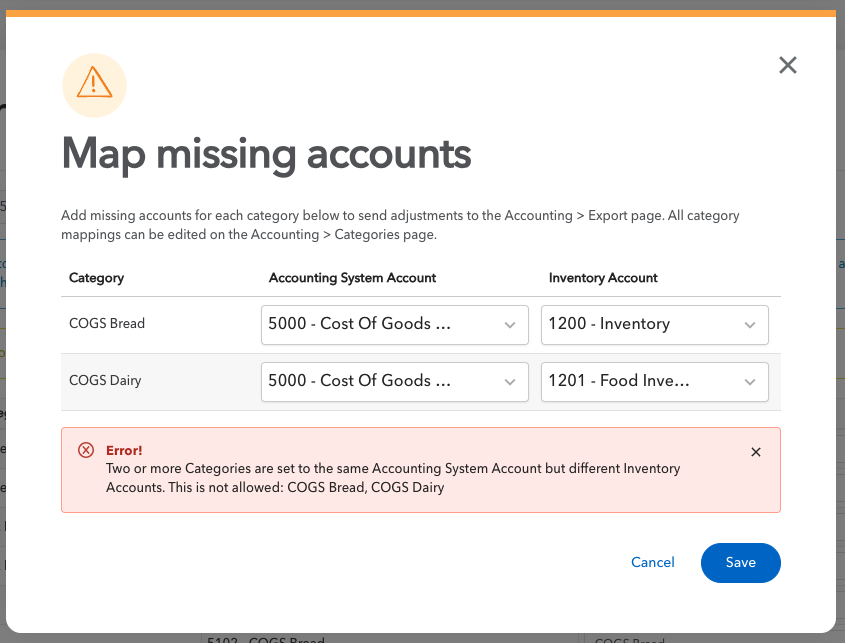This screenshot has width=845, height=643.
Task: Click the Accounting System Account column header
Action: (352, 278)
